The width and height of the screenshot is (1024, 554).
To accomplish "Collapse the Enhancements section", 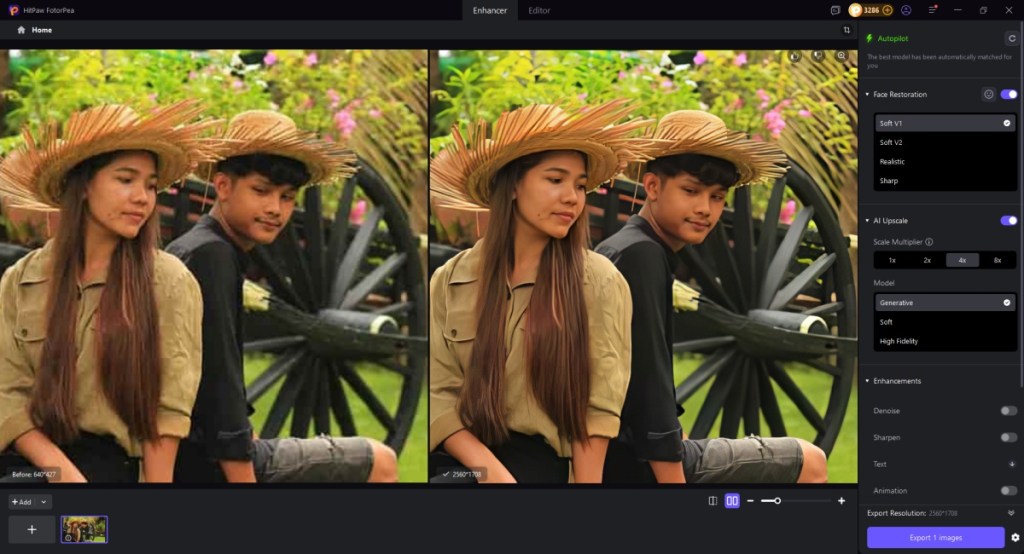I will 867,381.
